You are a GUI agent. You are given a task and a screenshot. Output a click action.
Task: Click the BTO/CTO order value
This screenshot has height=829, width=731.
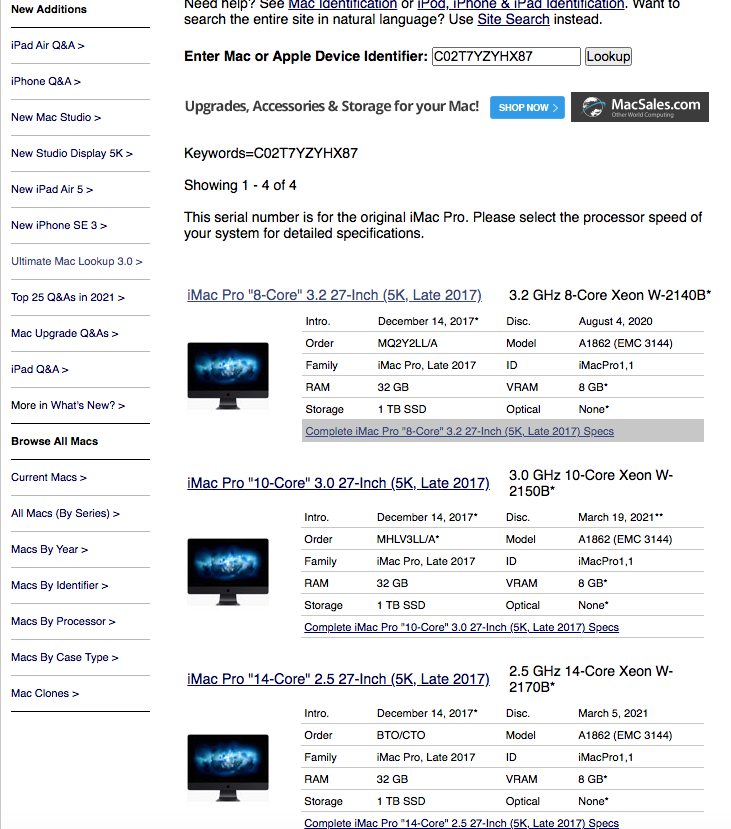pos(401,735)
